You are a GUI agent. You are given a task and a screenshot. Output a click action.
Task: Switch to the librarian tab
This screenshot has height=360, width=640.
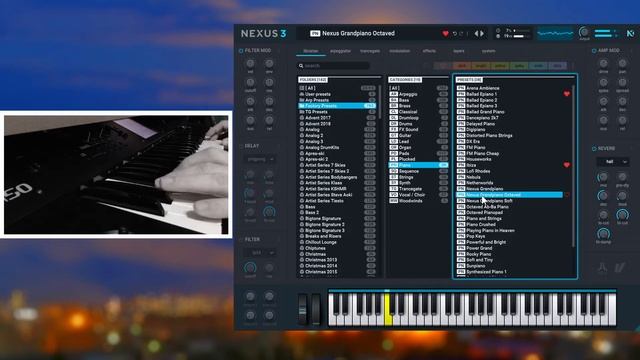click(x=311, y=51)
